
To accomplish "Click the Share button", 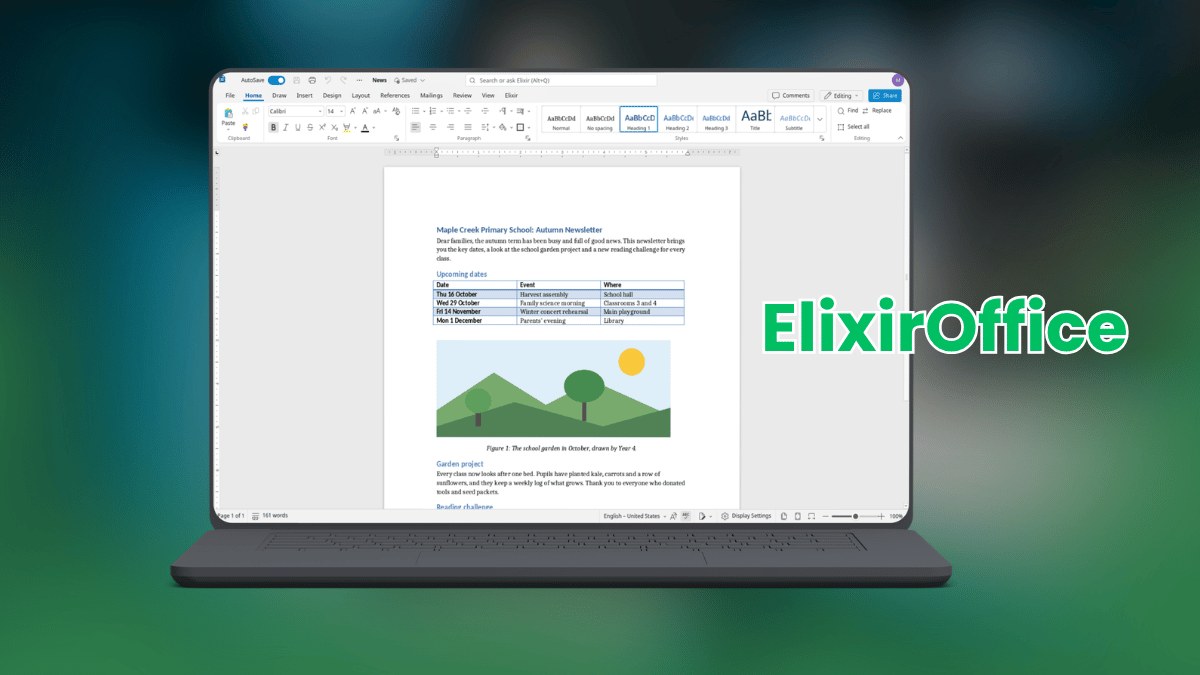I will [x=885, y=96].
